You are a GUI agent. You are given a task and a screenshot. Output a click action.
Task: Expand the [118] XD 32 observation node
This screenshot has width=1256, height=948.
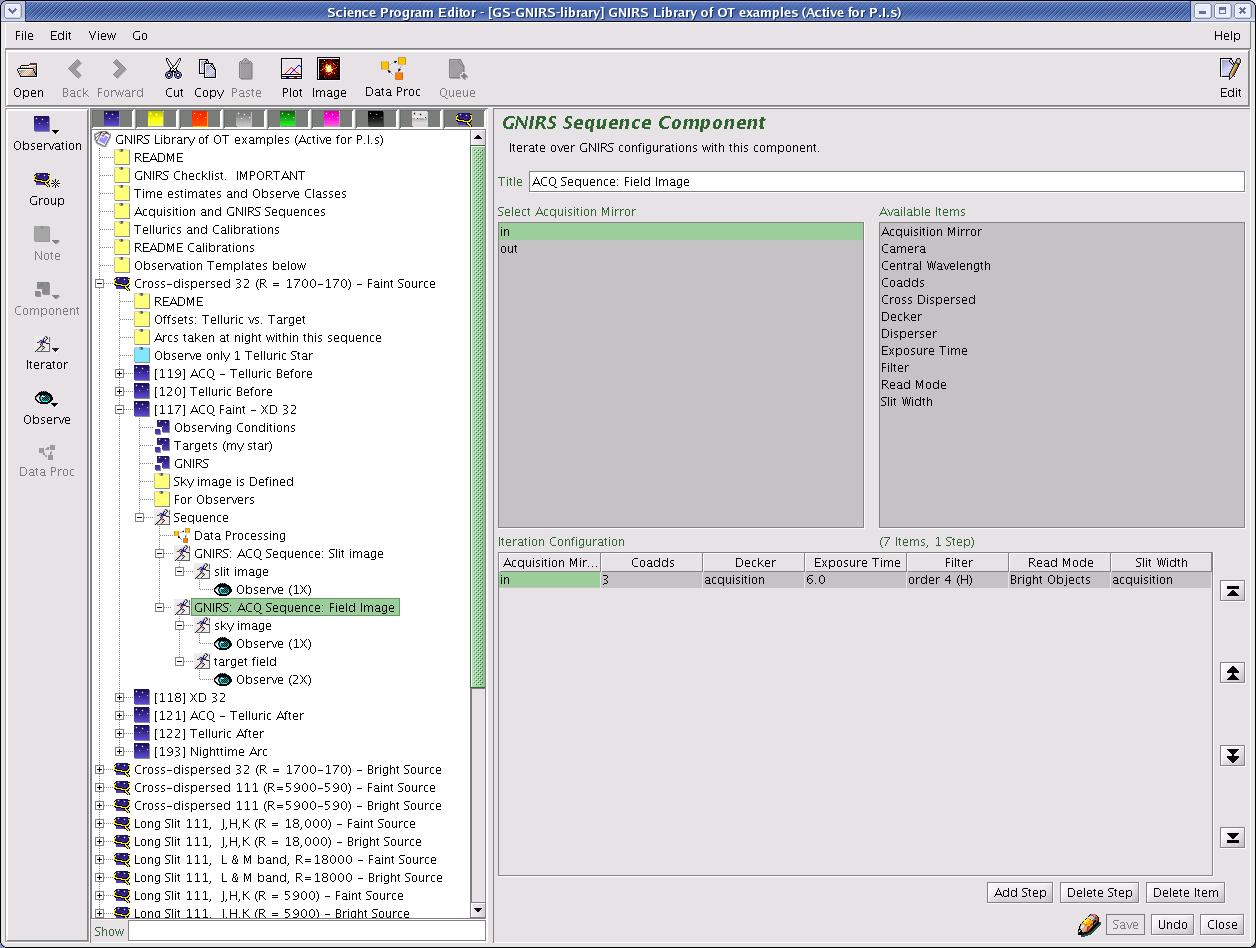[119, 698]
